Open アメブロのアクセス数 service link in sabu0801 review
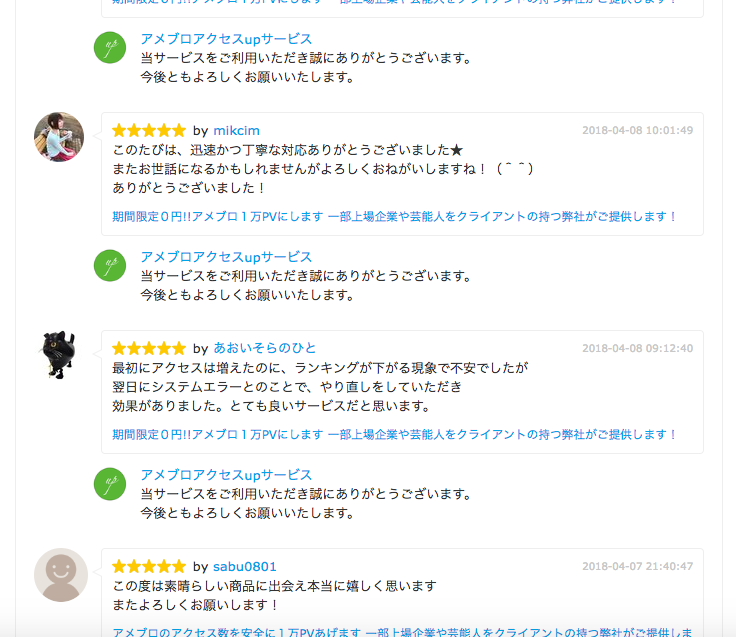The width and height of the screenshot is (736, 637). tap(402, 632)
